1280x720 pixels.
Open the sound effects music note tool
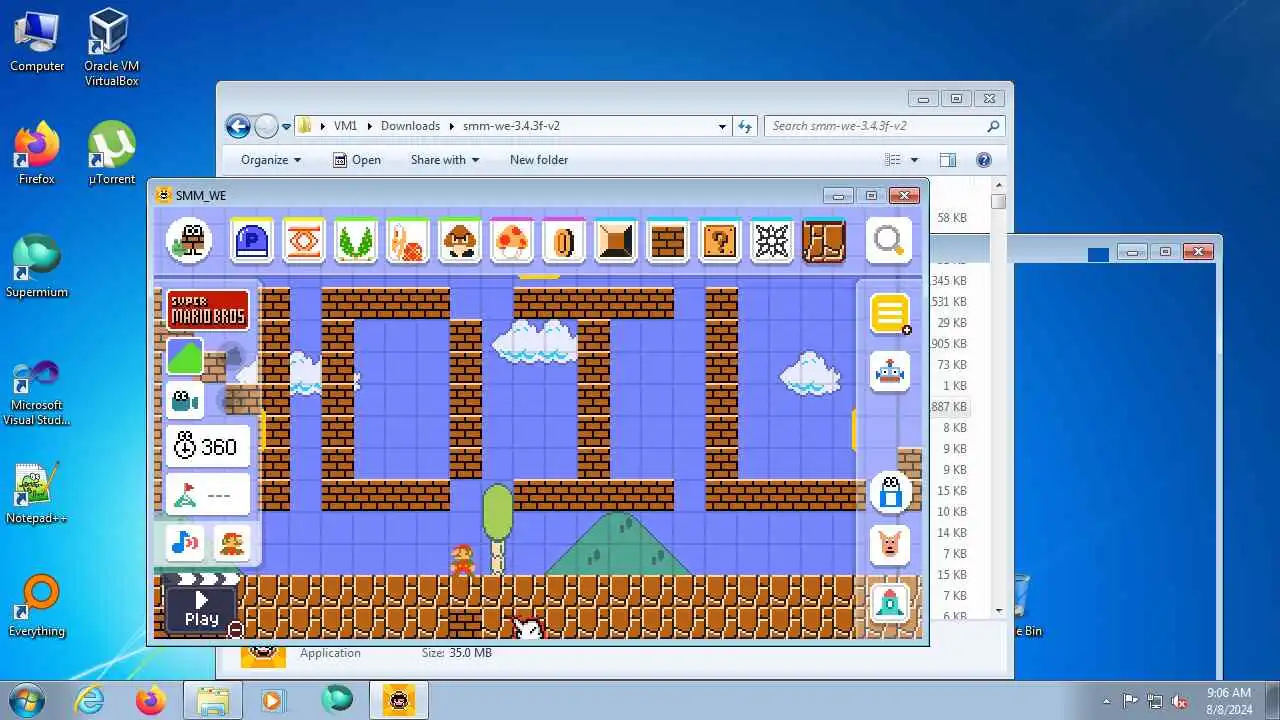coord(185,543)
